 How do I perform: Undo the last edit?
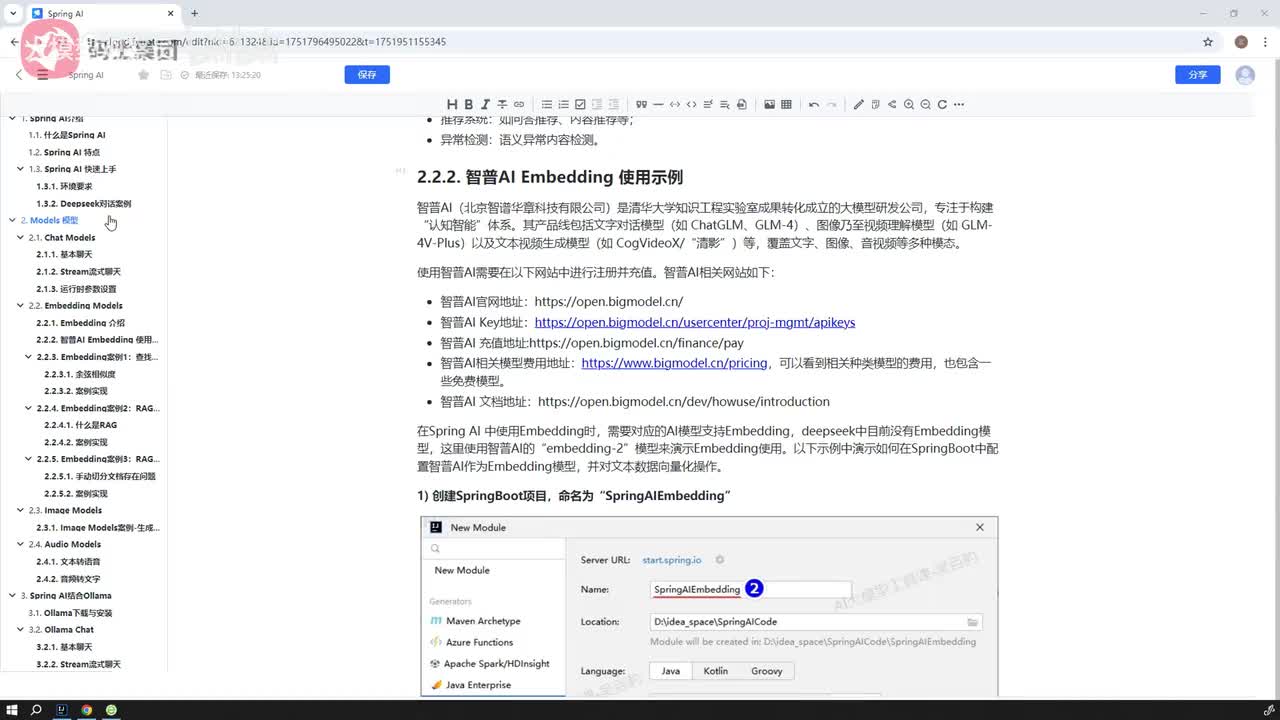(814, 104)
